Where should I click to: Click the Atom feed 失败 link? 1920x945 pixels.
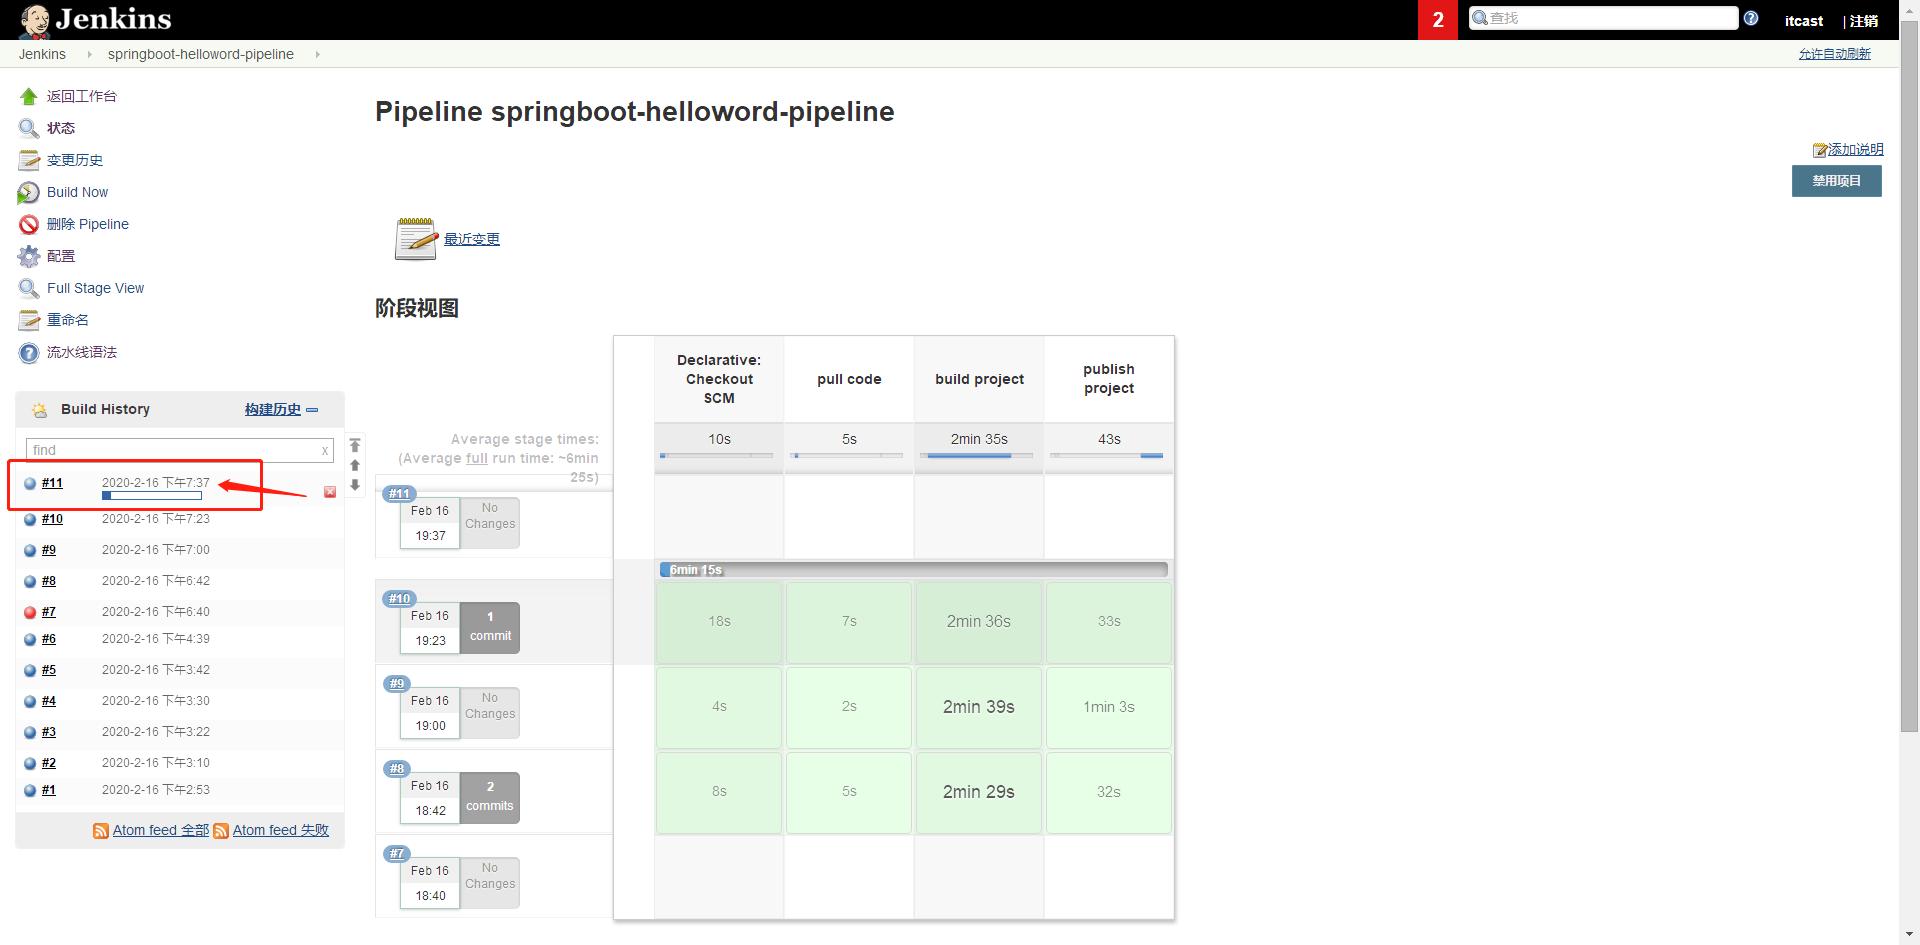(281, 830)
